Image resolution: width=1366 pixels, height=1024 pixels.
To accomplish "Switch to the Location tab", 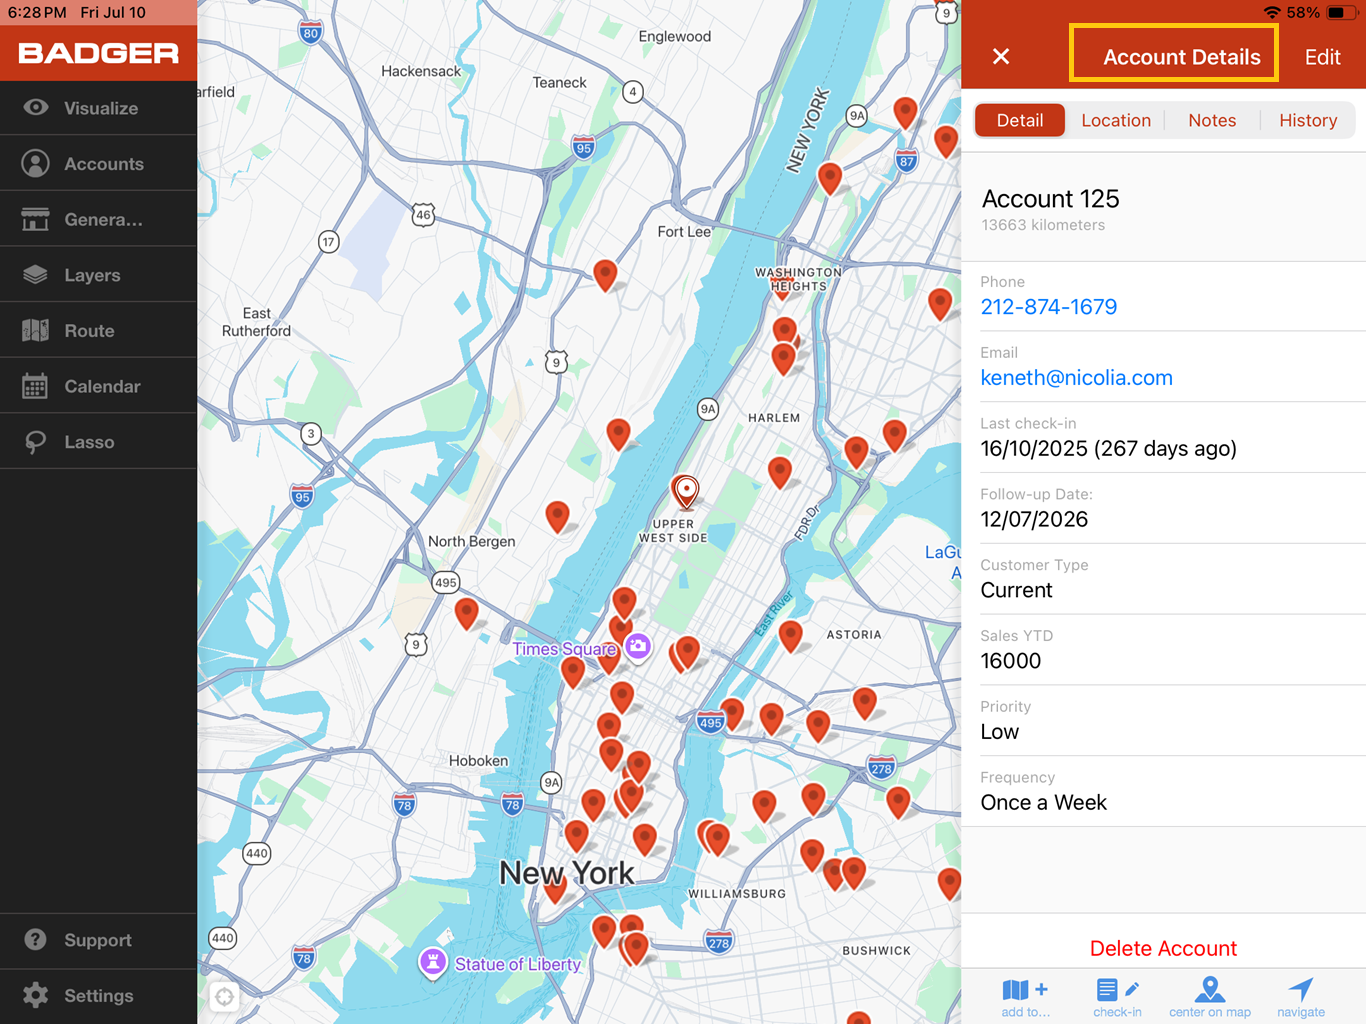I will point(1116,120).
